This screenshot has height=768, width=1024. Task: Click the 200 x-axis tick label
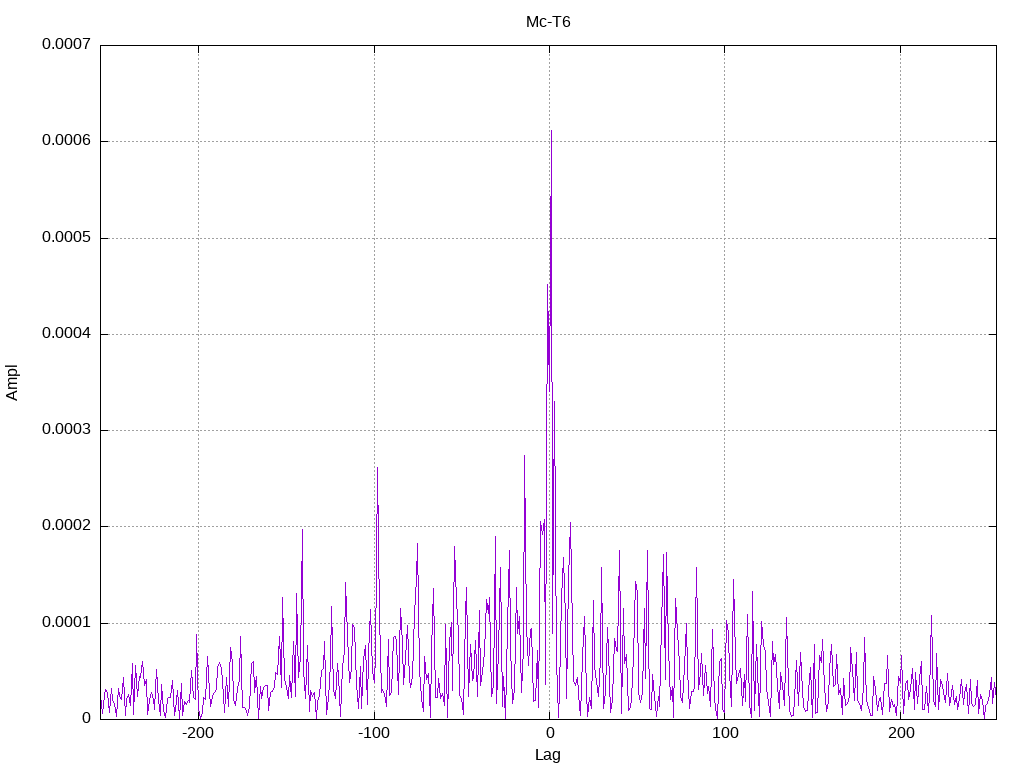pos(901,733)
